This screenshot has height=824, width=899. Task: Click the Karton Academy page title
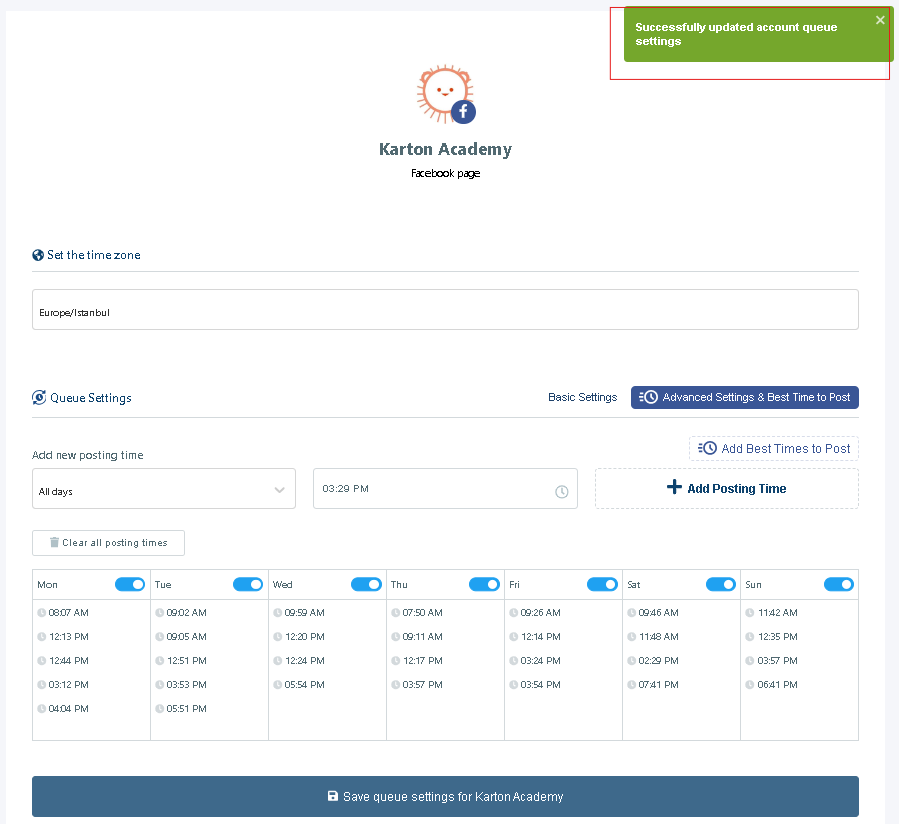coord(445,149)
